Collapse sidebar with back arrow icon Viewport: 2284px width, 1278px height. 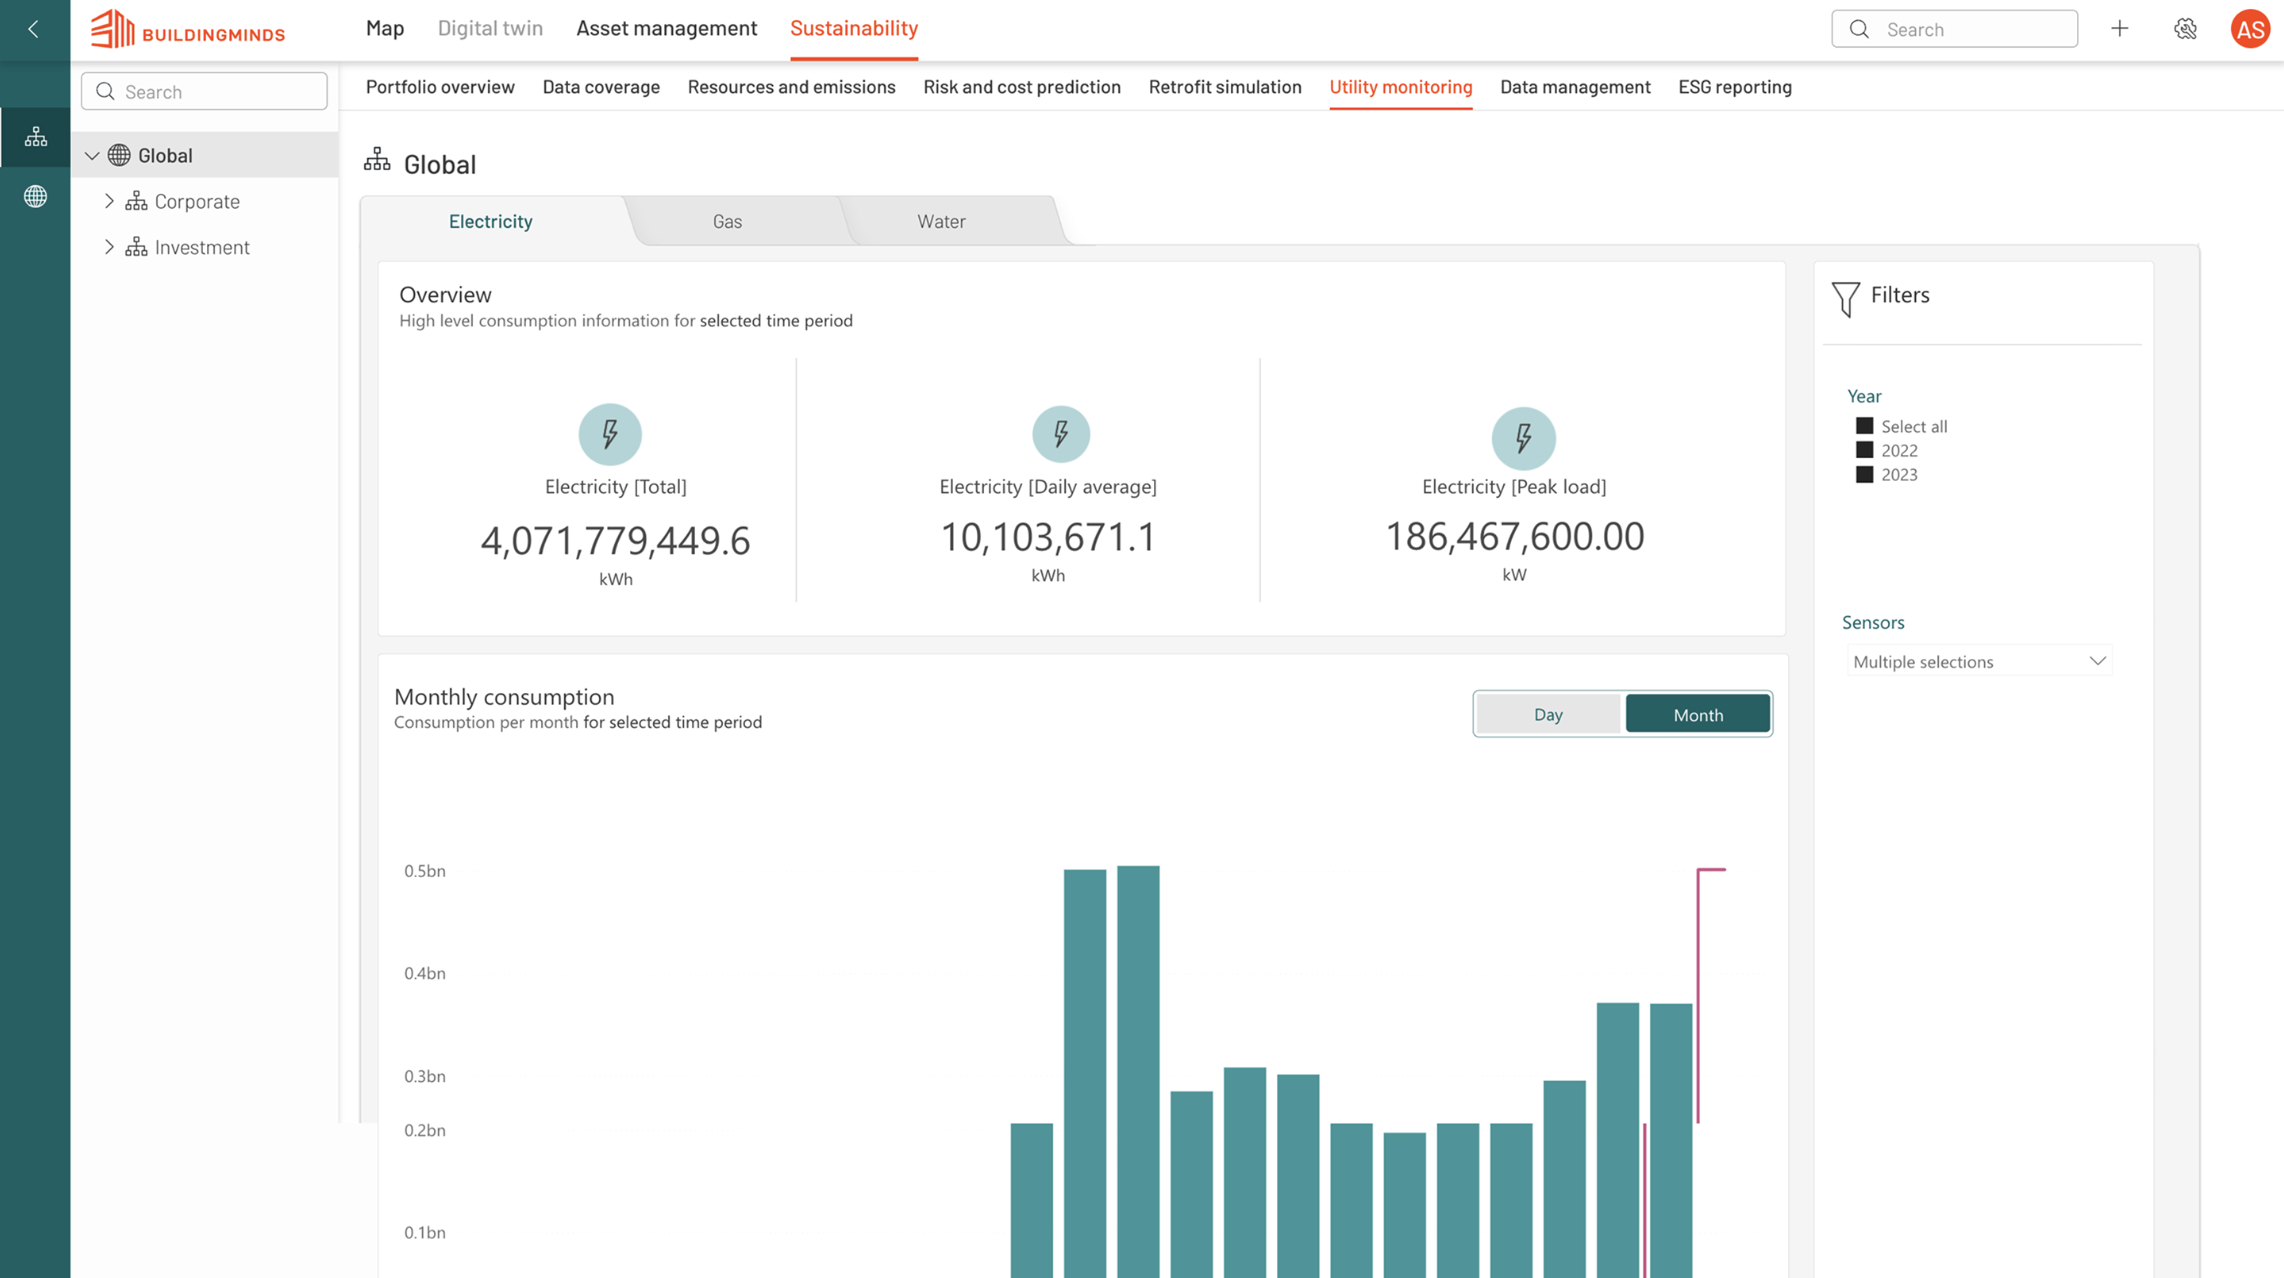[34, 29]
